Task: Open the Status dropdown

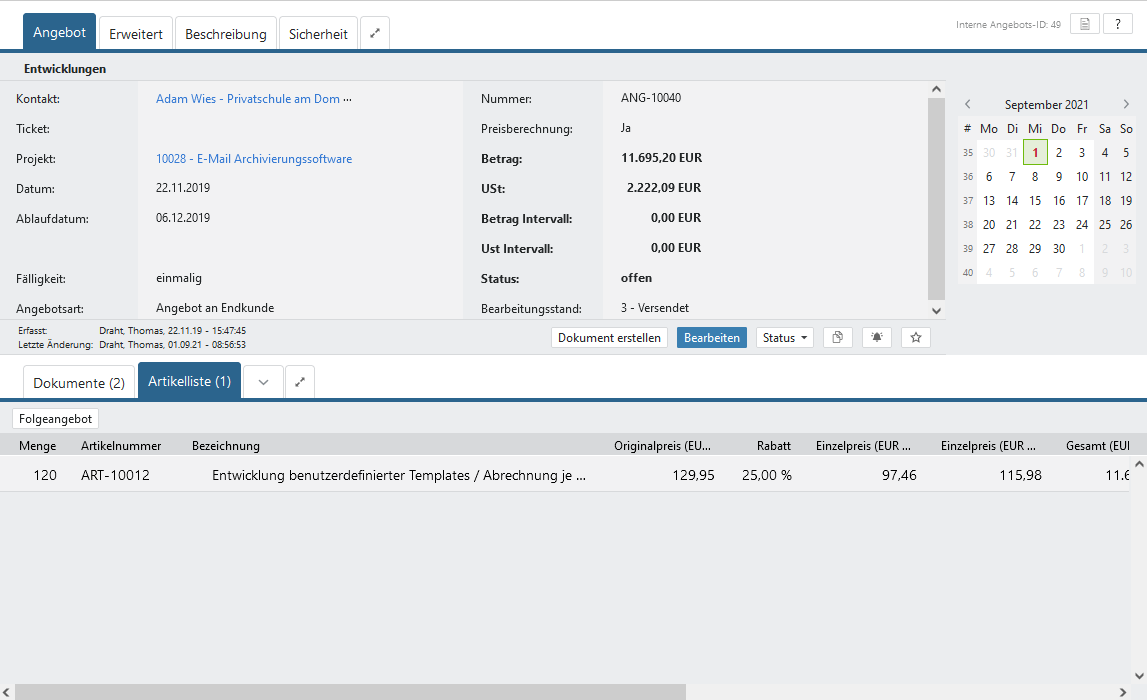Action: [784, 338]
